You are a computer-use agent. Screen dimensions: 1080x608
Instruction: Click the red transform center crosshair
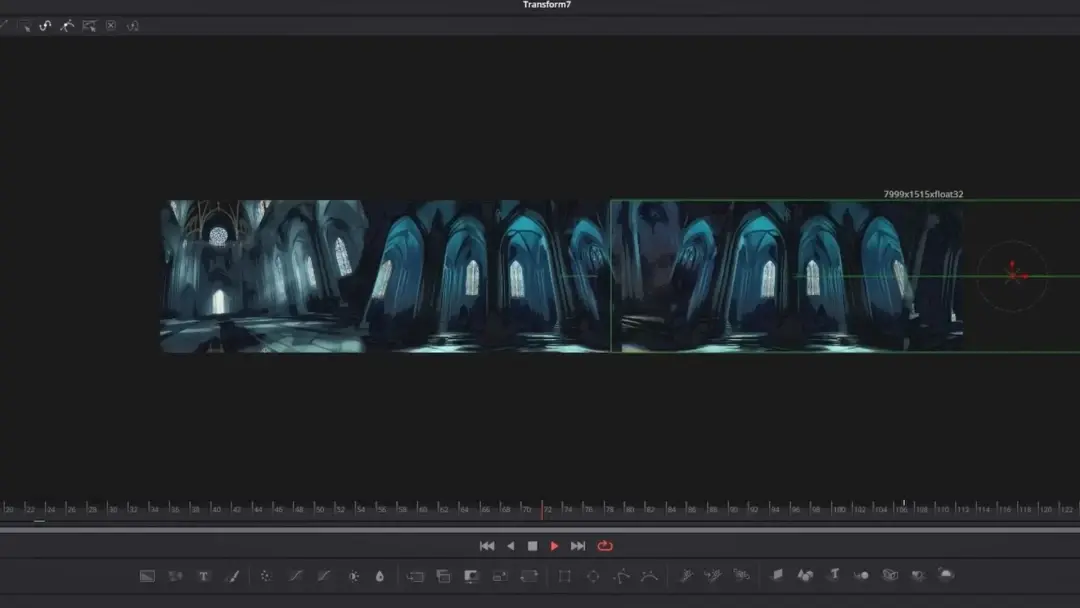[x=1013, y=274]
